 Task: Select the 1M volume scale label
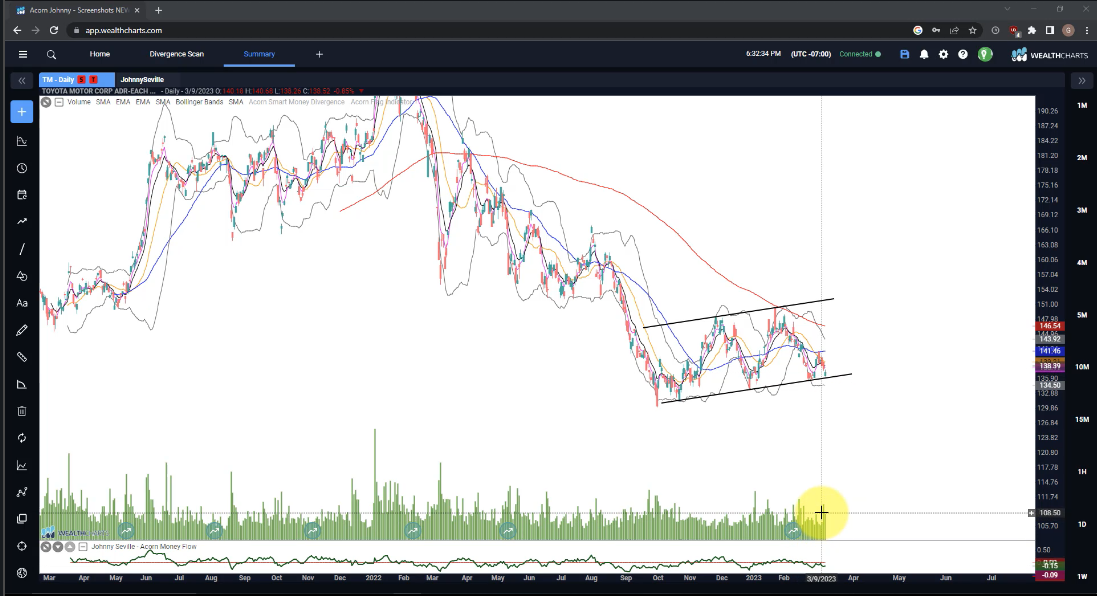[x=1082, y=105]
